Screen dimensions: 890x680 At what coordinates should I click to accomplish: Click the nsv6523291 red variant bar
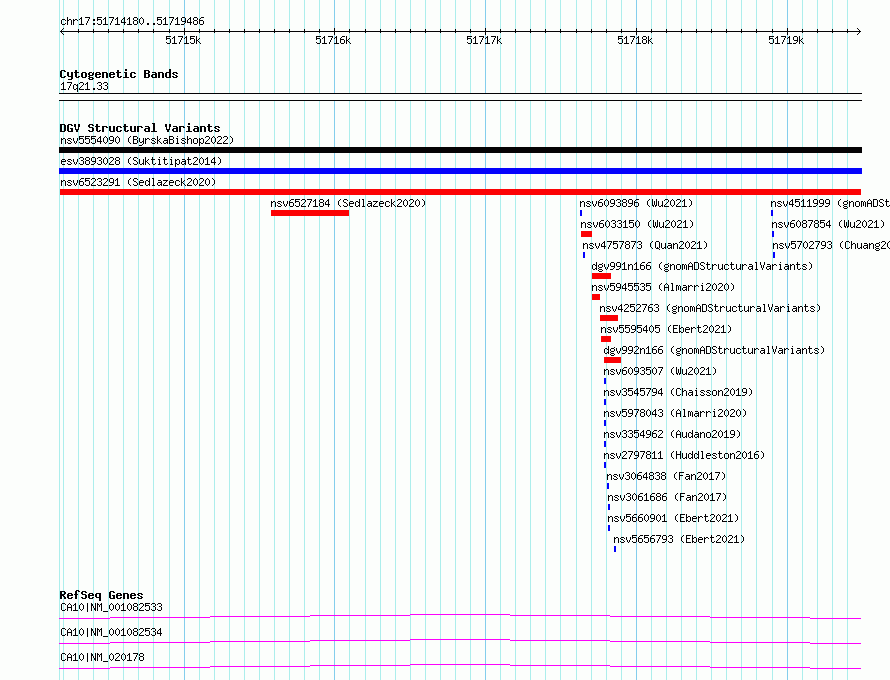460,192
